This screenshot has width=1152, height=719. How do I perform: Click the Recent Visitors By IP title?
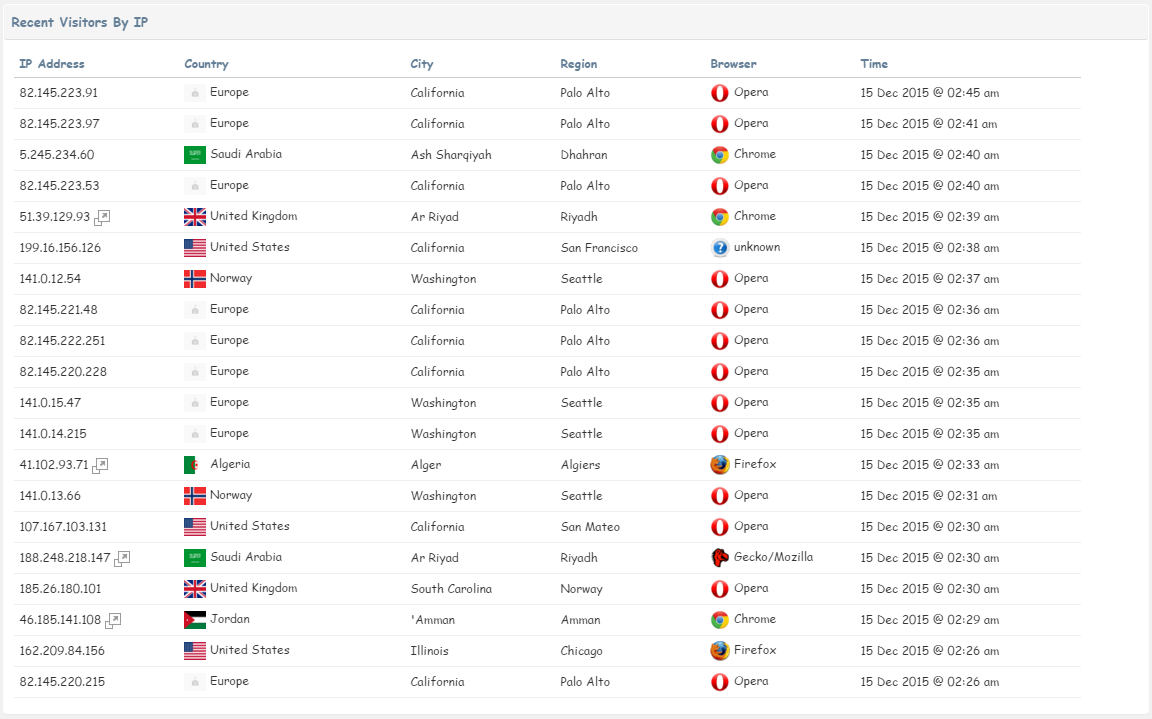coord(79,22)
